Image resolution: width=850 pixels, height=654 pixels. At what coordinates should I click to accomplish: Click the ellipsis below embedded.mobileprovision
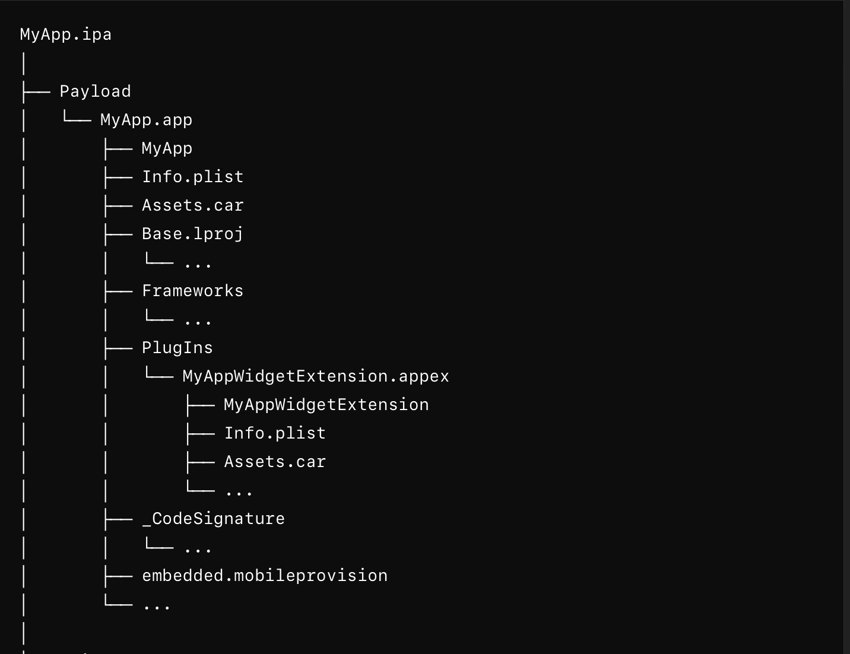click(156, 605)
